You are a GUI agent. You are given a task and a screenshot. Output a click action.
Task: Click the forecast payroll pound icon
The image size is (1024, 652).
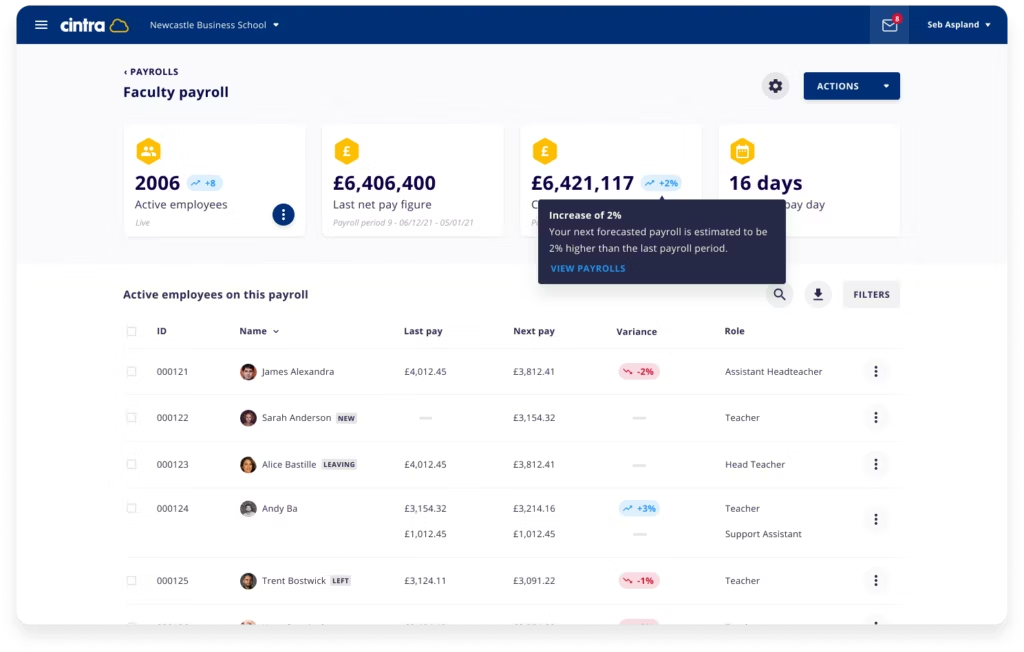click(x=545, y=152)
